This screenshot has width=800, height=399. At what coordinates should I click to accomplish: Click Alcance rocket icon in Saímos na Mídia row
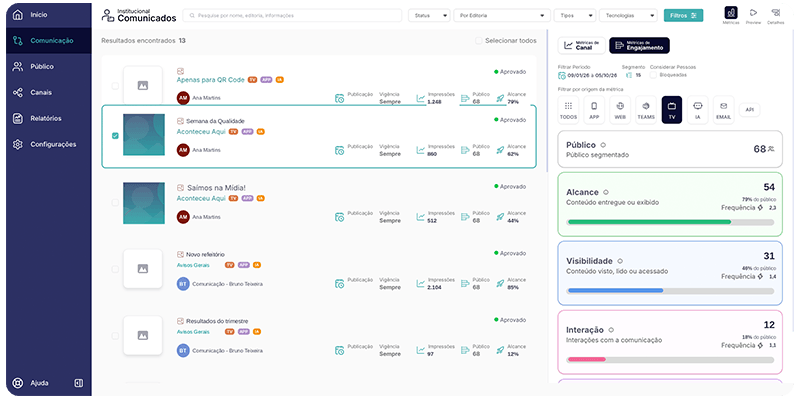[500, 217]
